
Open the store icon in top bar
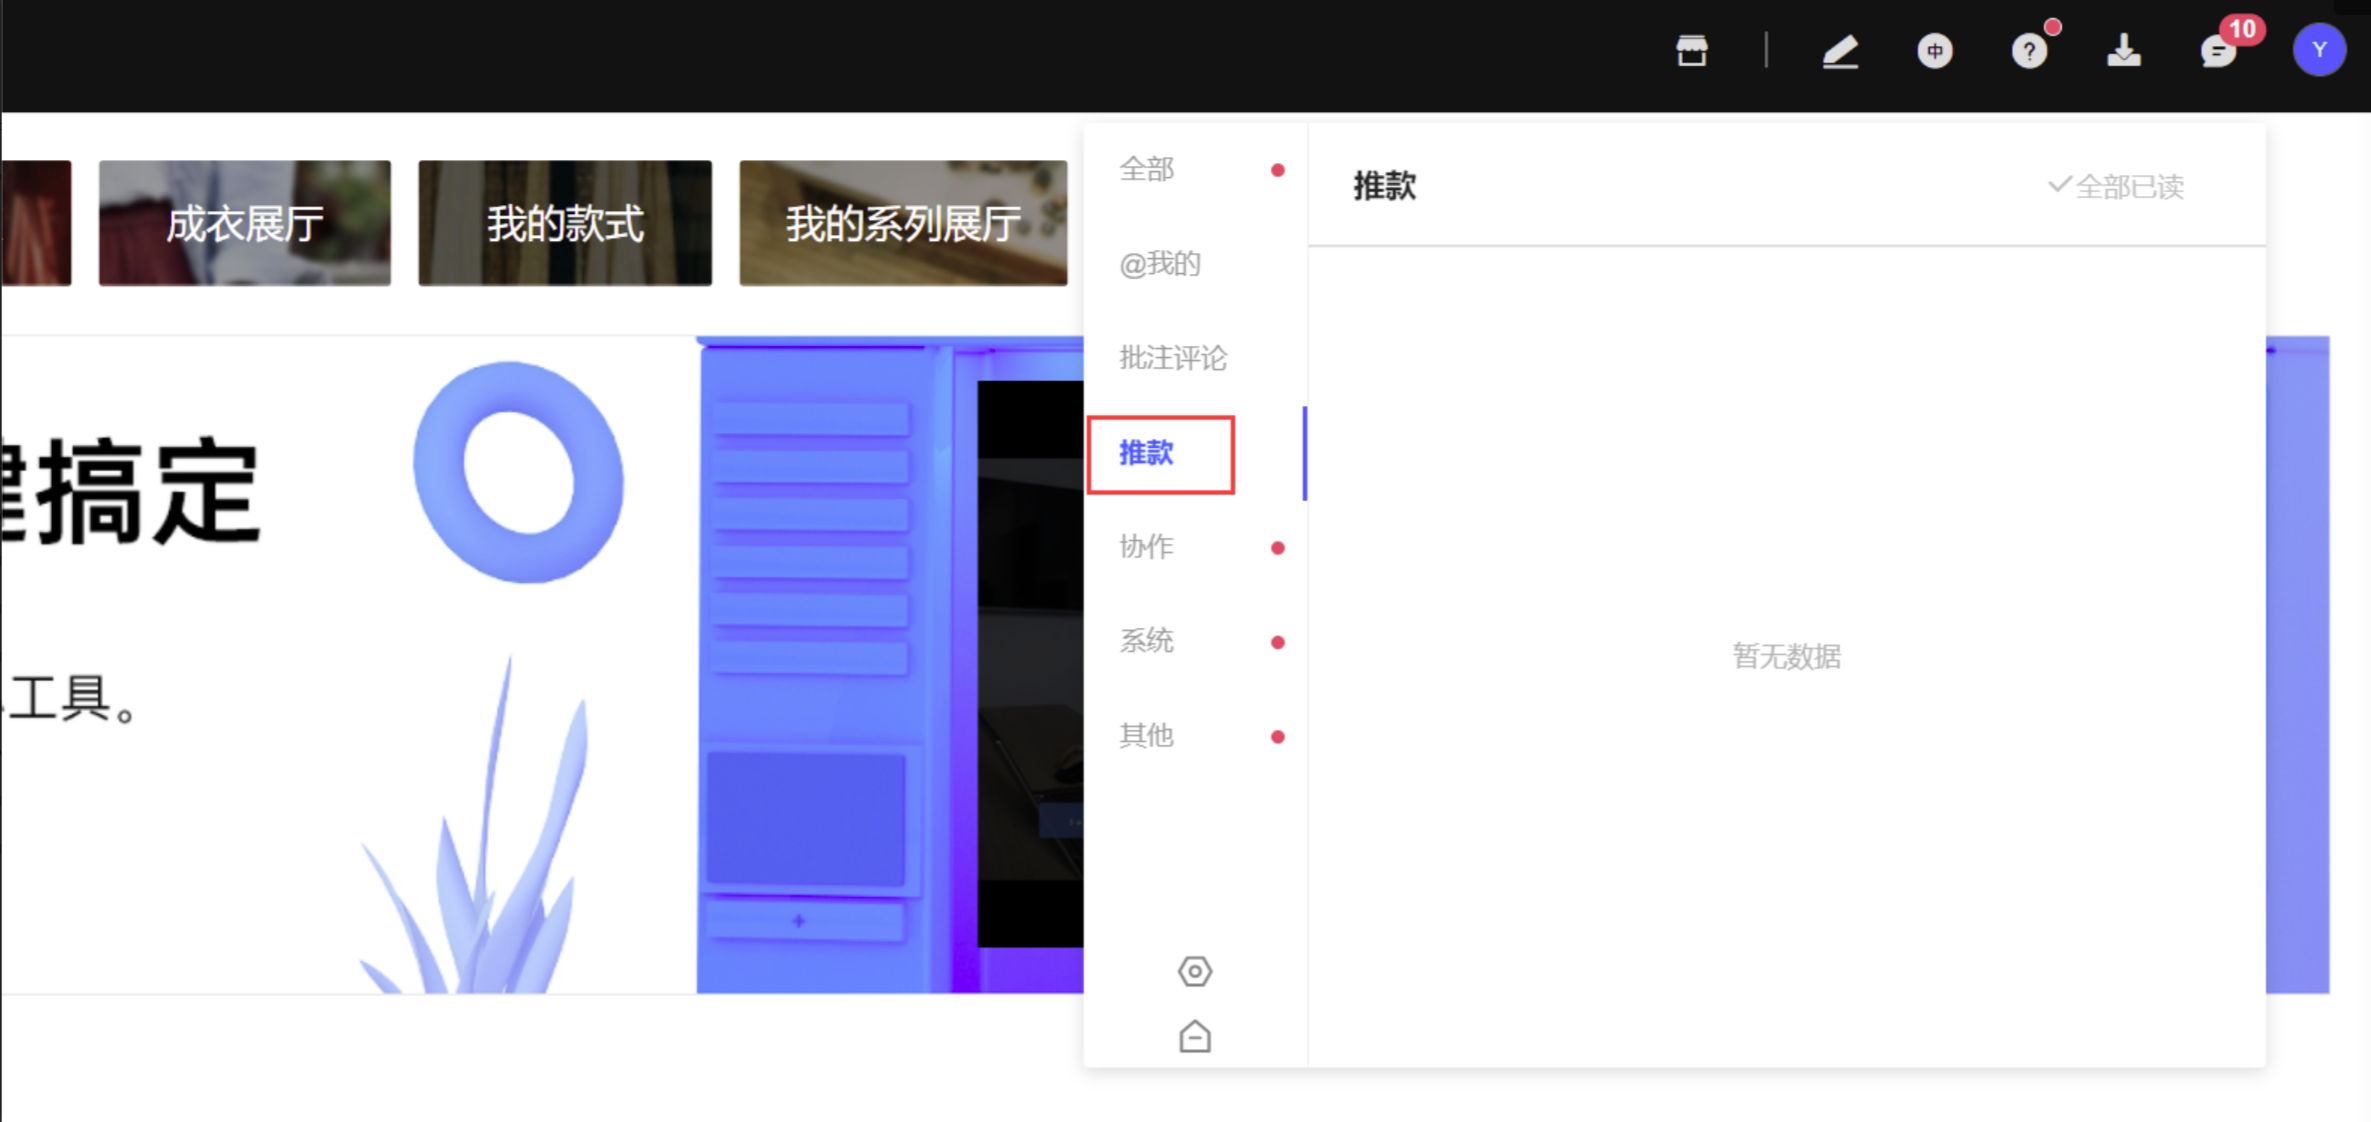[x=1691, y=50]
